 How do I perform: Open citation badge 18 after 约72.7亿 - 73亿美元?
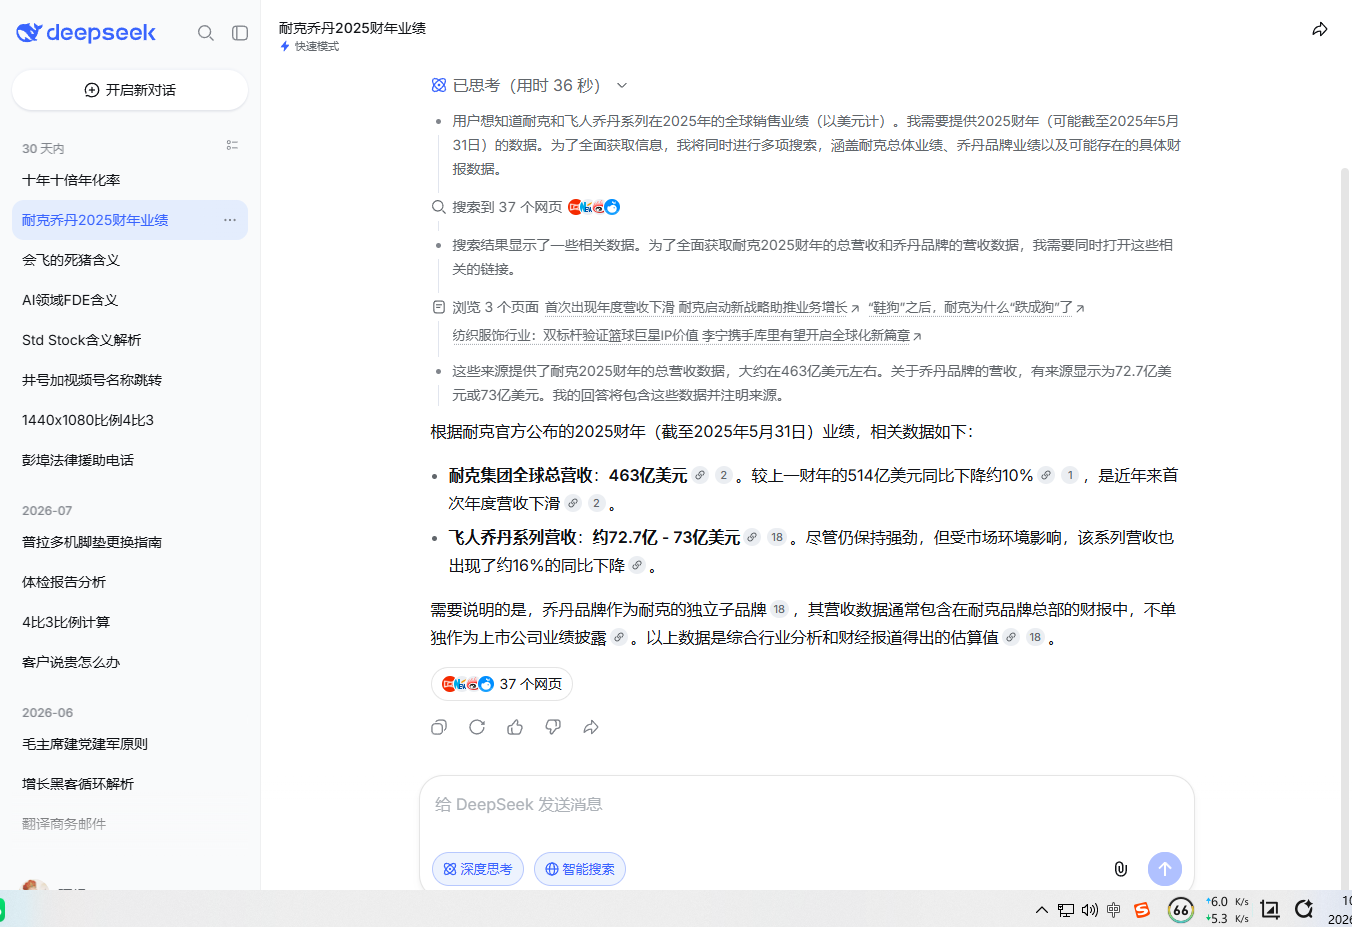pos(777,537)
